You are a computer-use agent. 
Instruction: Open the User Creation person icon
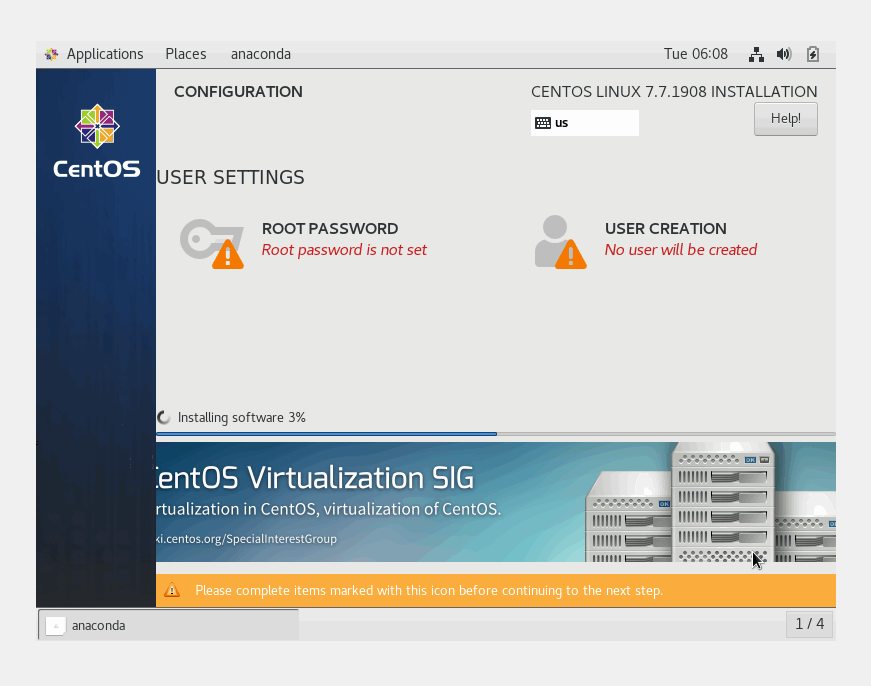[560, 242]
